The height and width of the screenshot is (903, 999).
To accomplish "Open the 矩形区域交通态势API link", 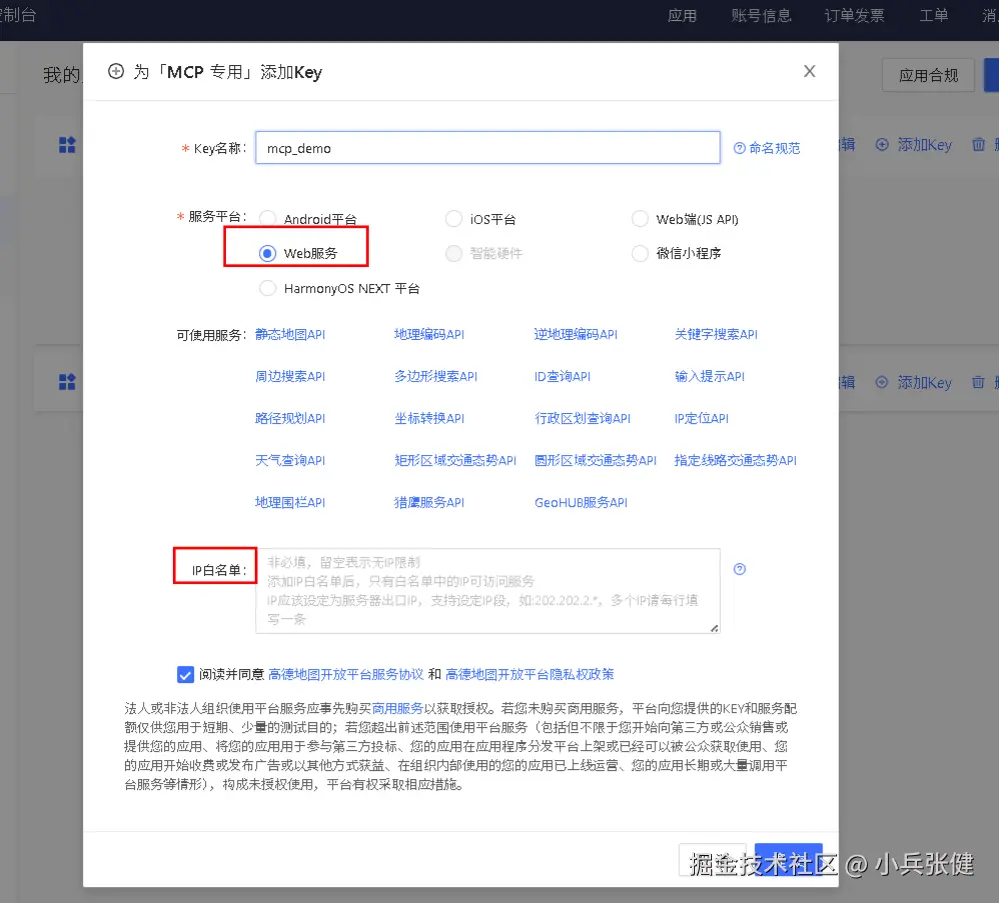I will point(455,461).
